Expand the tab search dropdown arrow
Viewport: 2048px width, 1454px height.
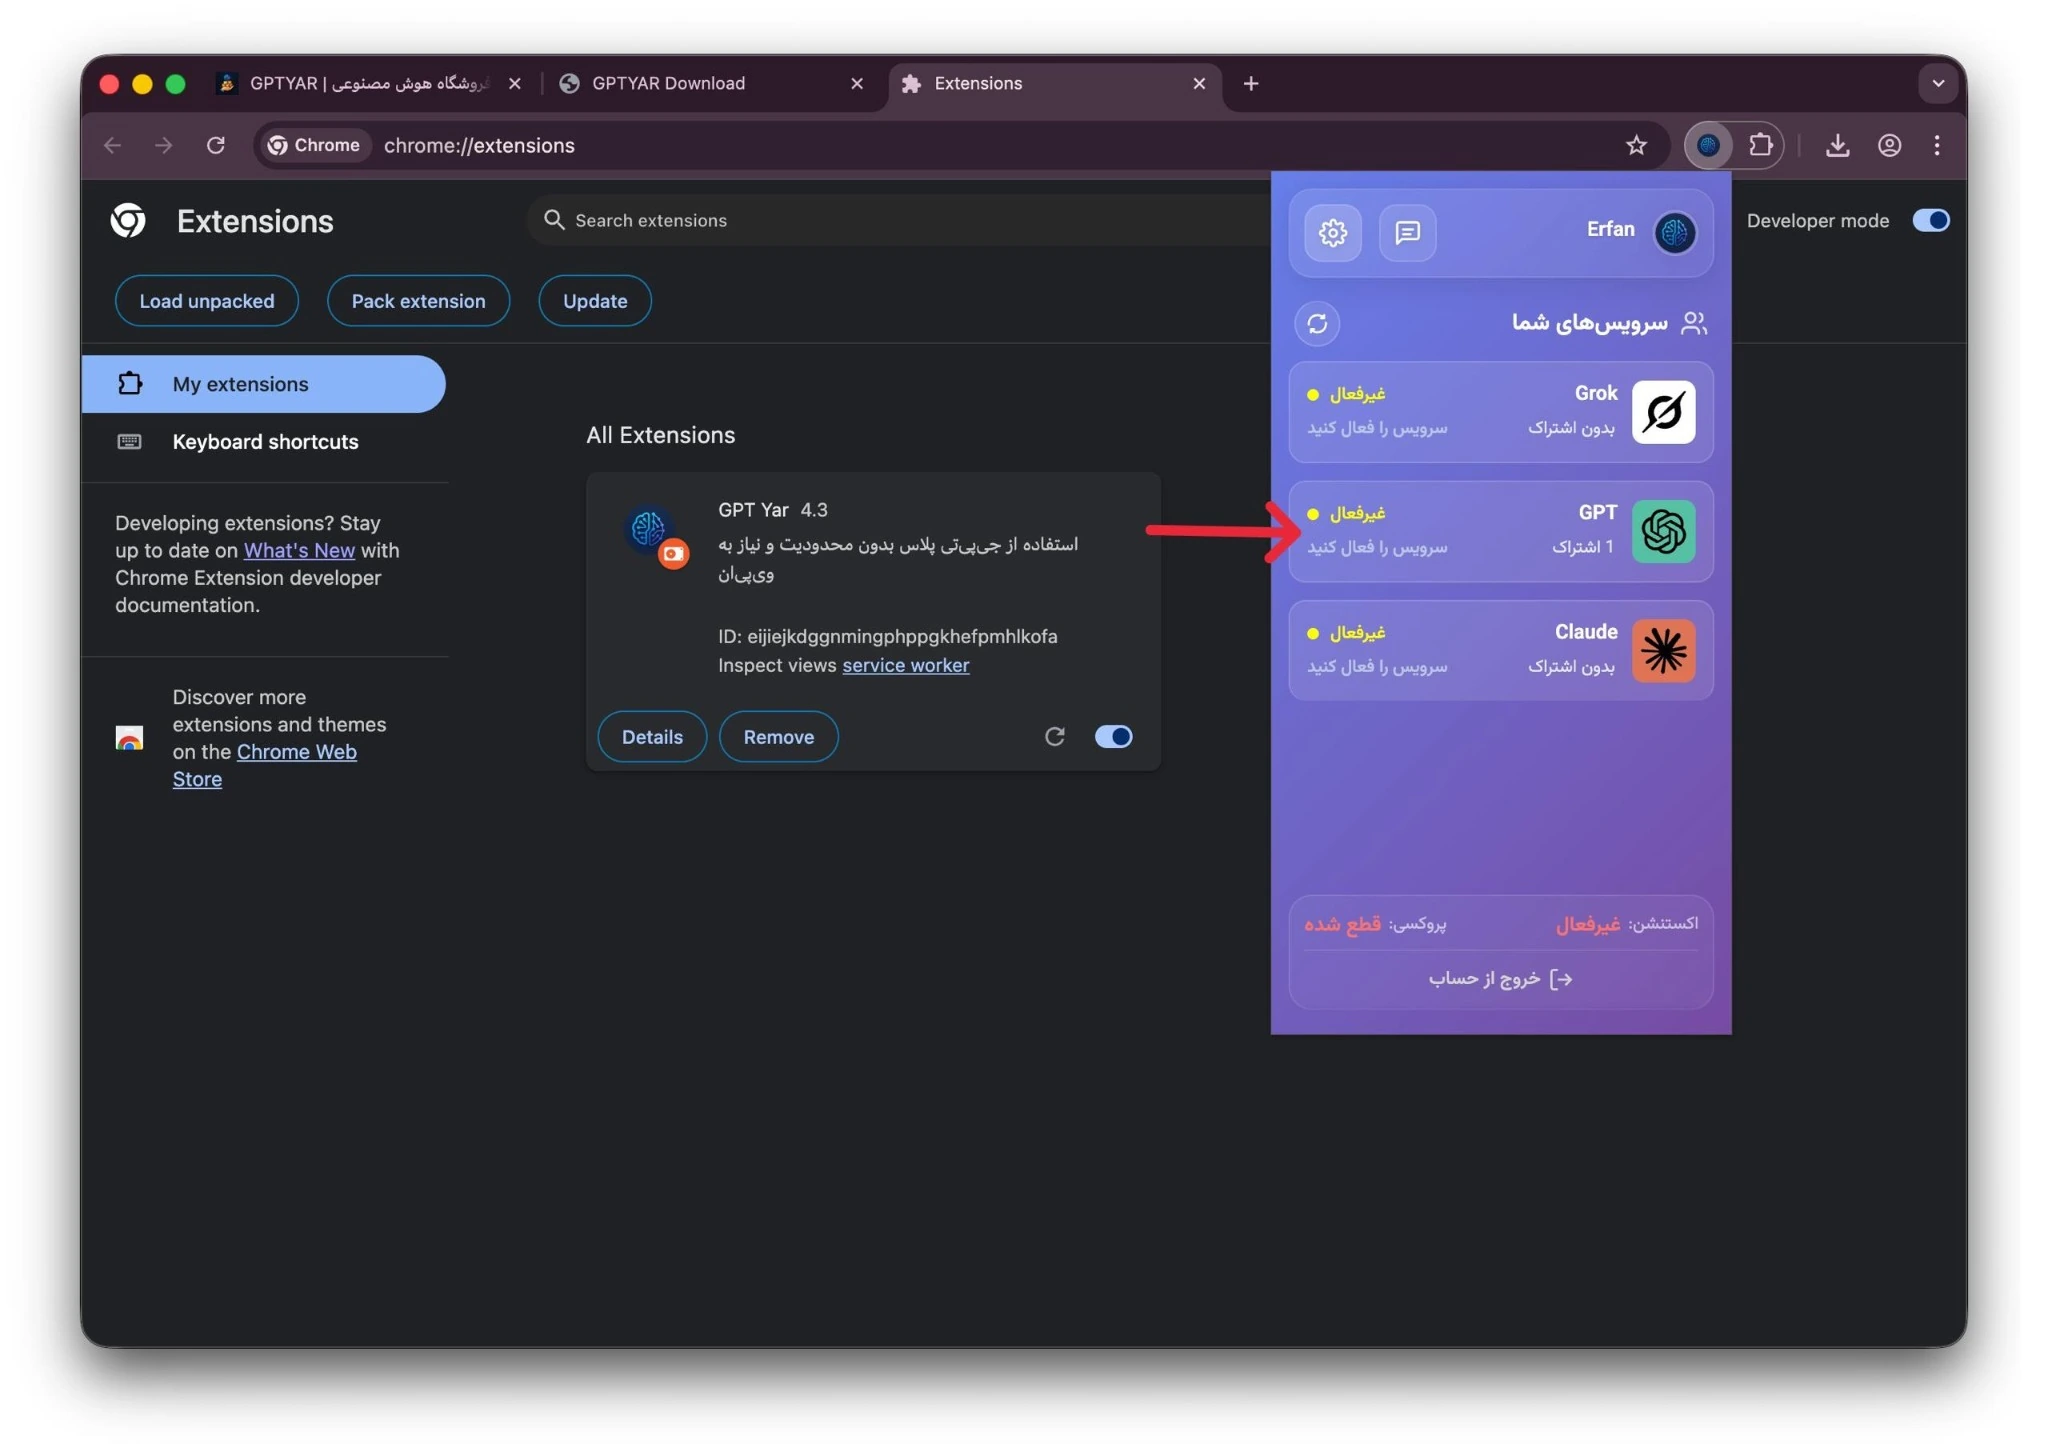pos(1938,83)
